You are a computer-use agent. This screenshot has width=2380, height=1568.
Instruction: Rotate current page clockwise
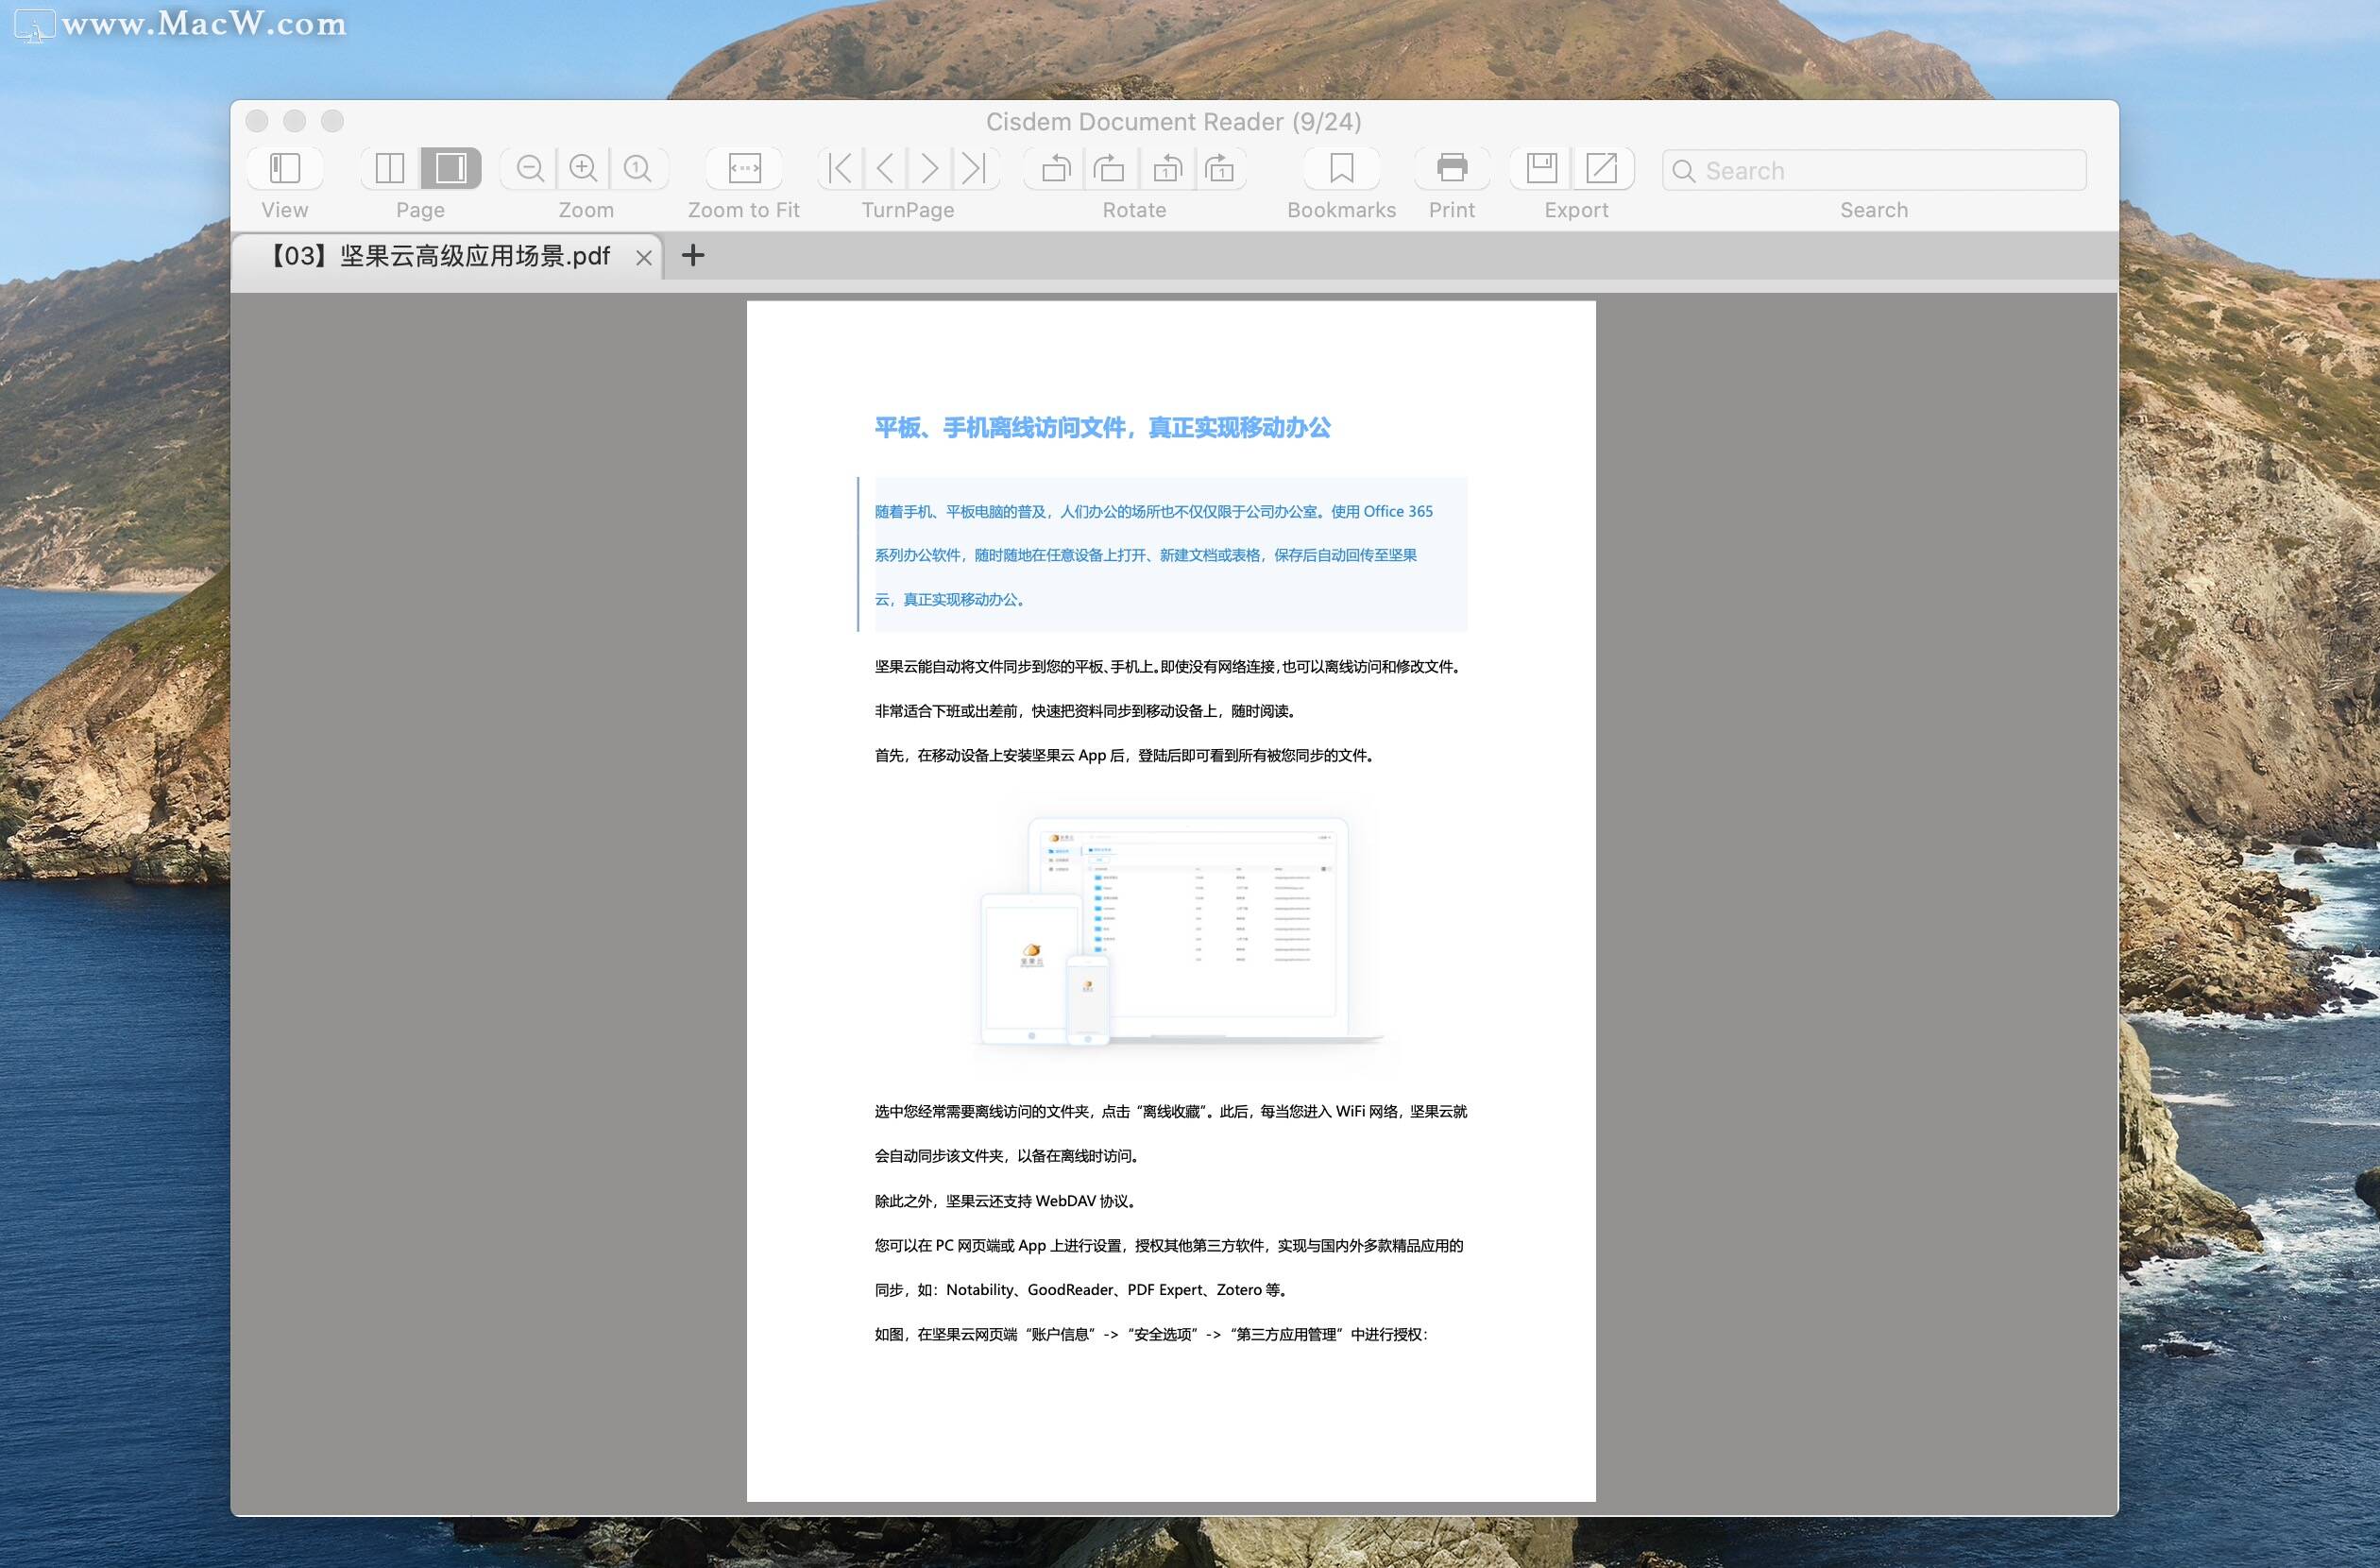[1220, 168]
